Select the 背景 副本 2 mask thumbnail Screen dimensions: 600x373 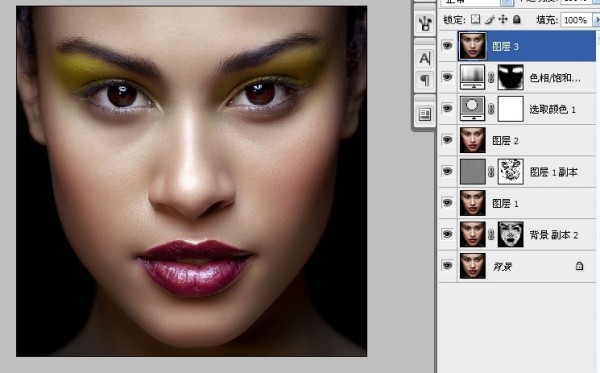coord(510,235)
